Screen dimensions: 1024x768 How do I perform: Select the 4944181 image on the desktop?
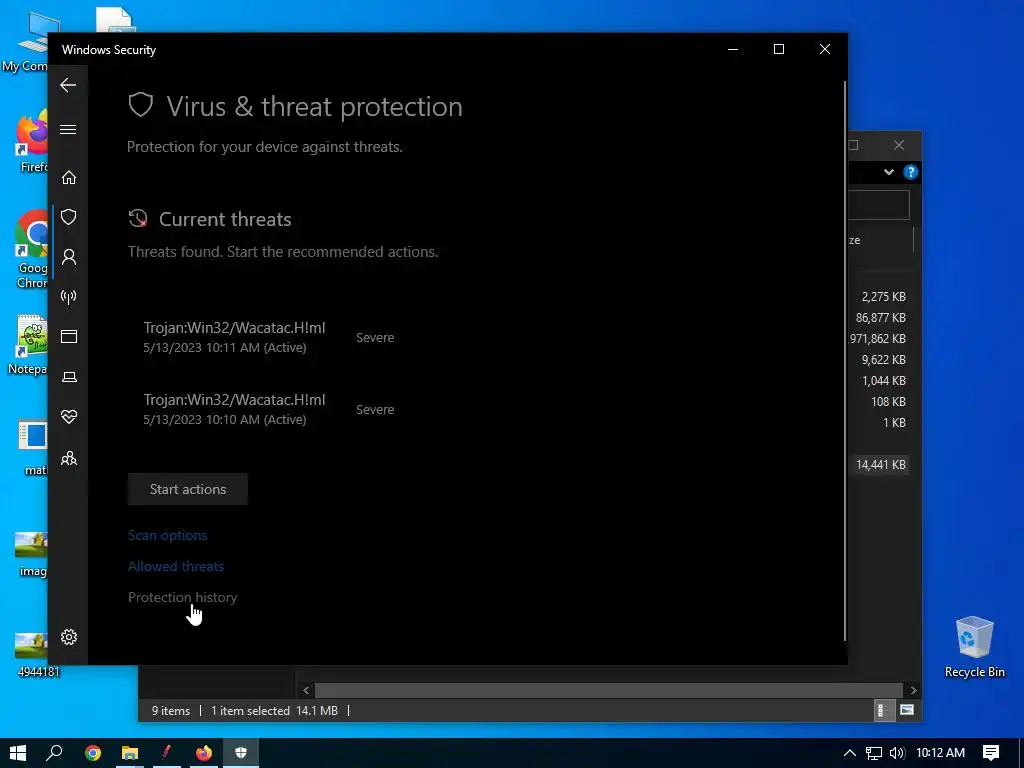click(x=33, y=655)
